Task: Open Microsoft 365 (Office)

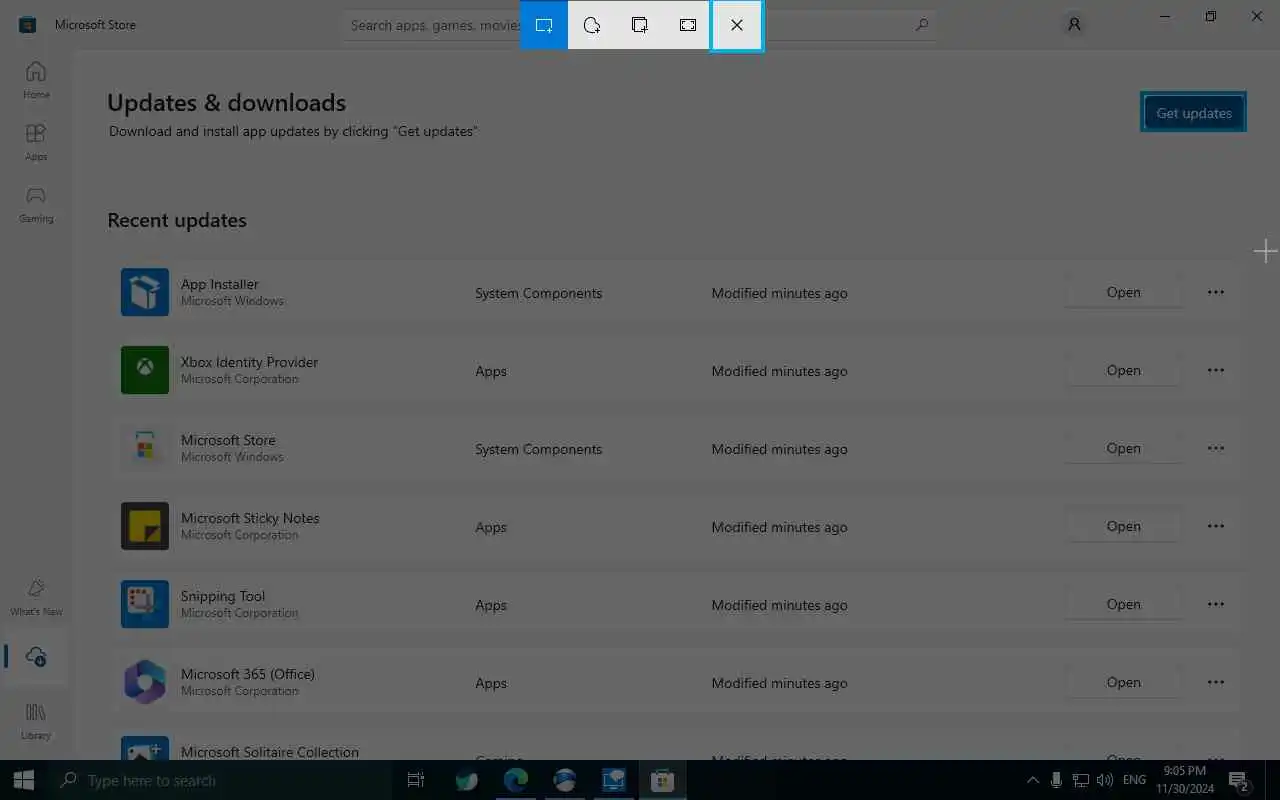Action: click(1123, 682)
